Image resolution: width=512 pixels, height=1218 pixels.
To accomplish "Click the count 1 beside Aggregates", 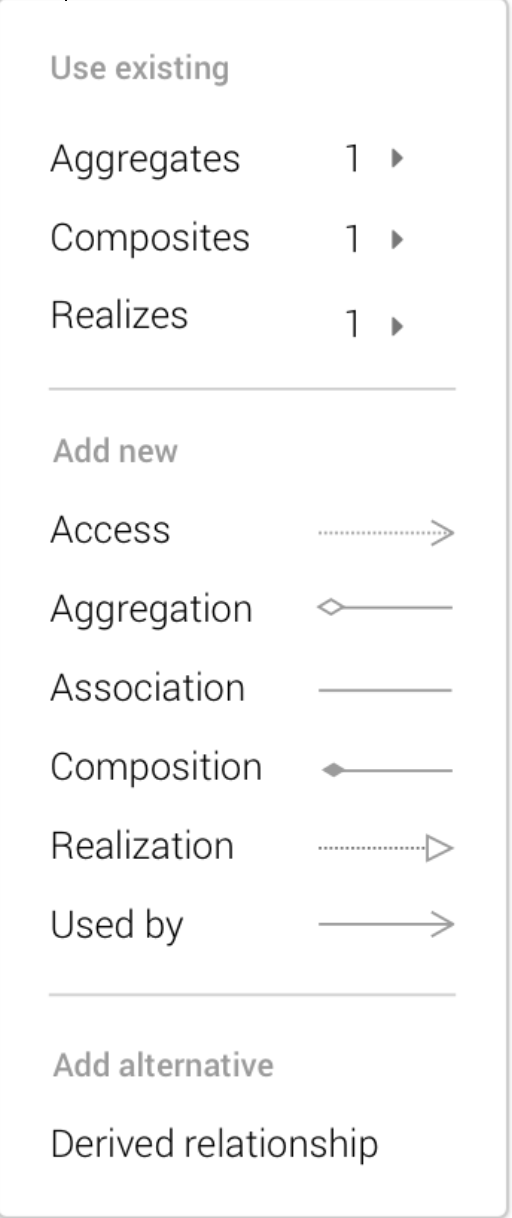I will 353,159.
